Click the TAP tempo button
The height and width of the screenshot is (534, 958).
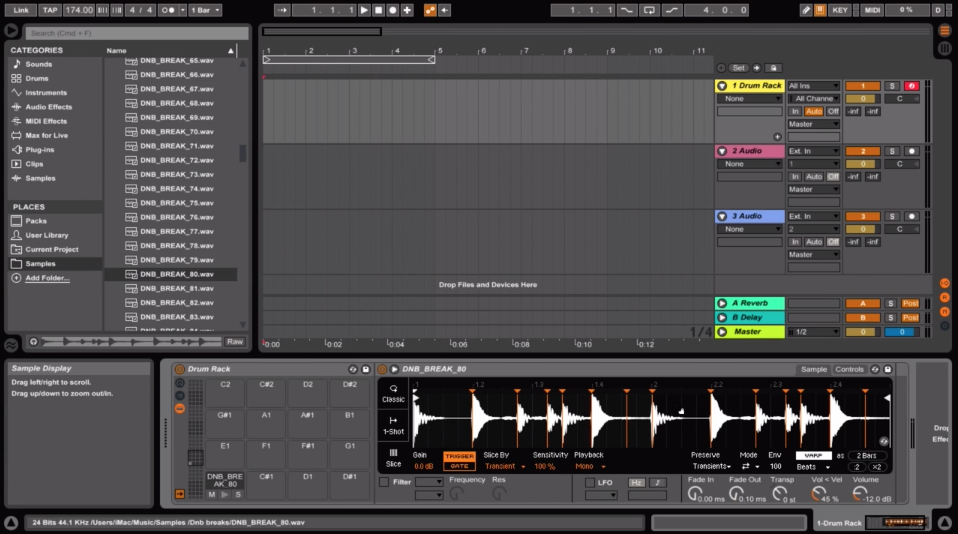click(x=49, y=10)
